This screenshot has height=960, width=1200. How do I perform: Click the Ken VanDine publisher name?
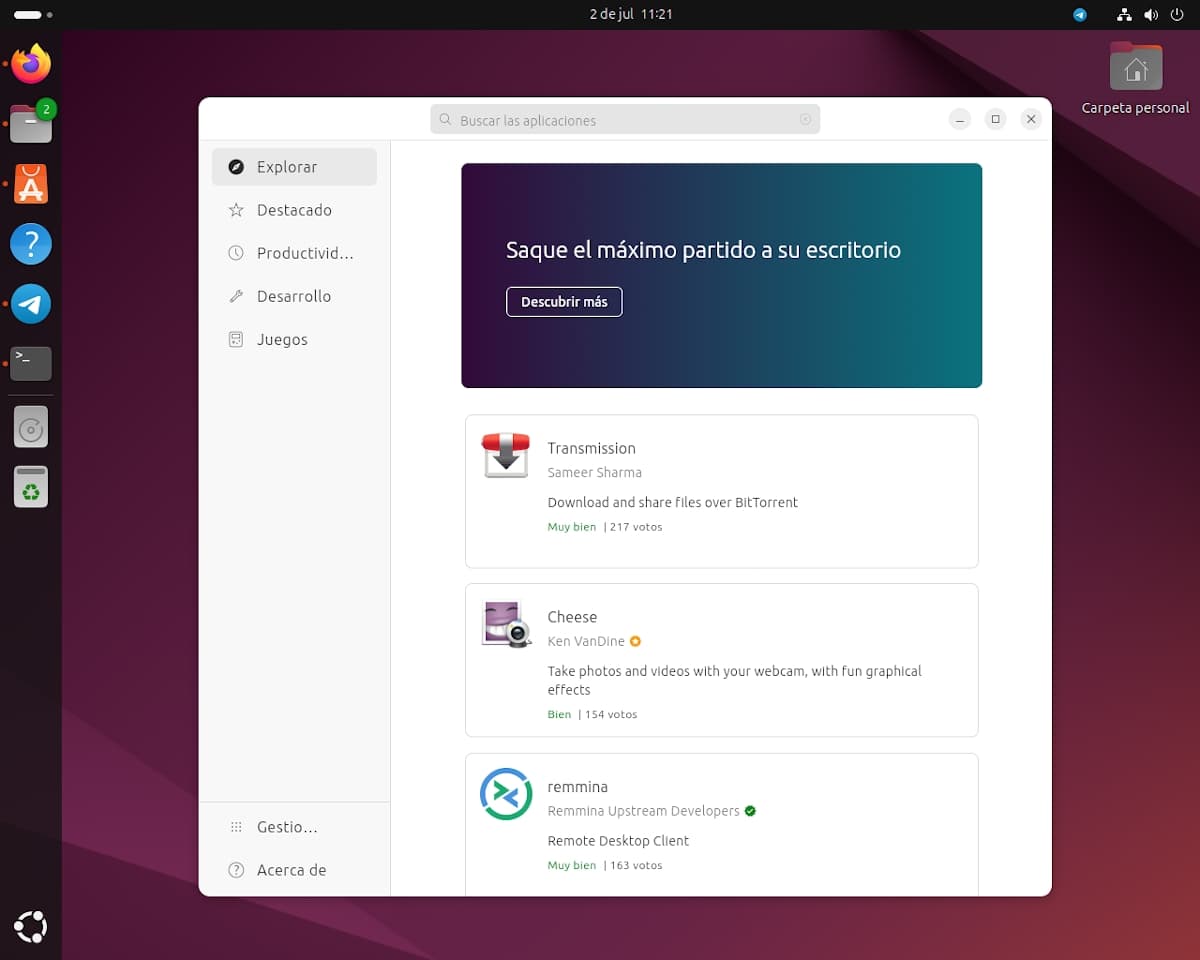point(586,642)
